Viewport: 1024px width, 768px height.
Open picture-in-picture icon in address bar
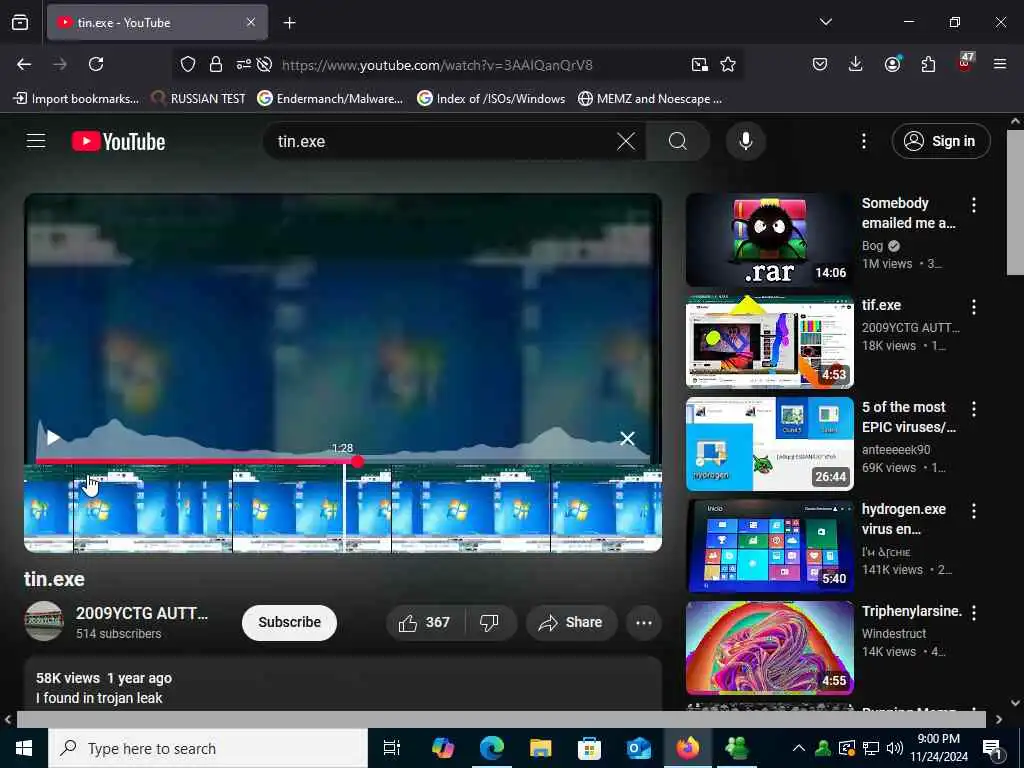(x=699, y=64)
